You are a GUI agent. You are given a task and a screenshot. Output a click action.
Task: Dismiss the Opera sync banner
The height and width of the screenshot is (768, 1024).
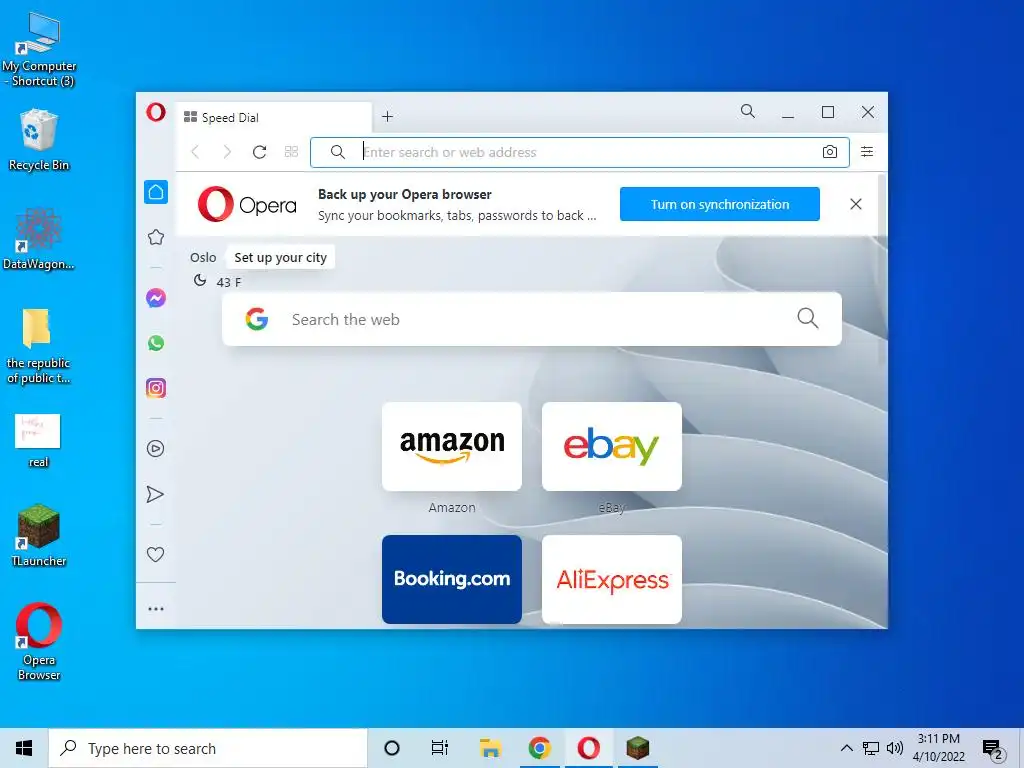click(856, 204)
